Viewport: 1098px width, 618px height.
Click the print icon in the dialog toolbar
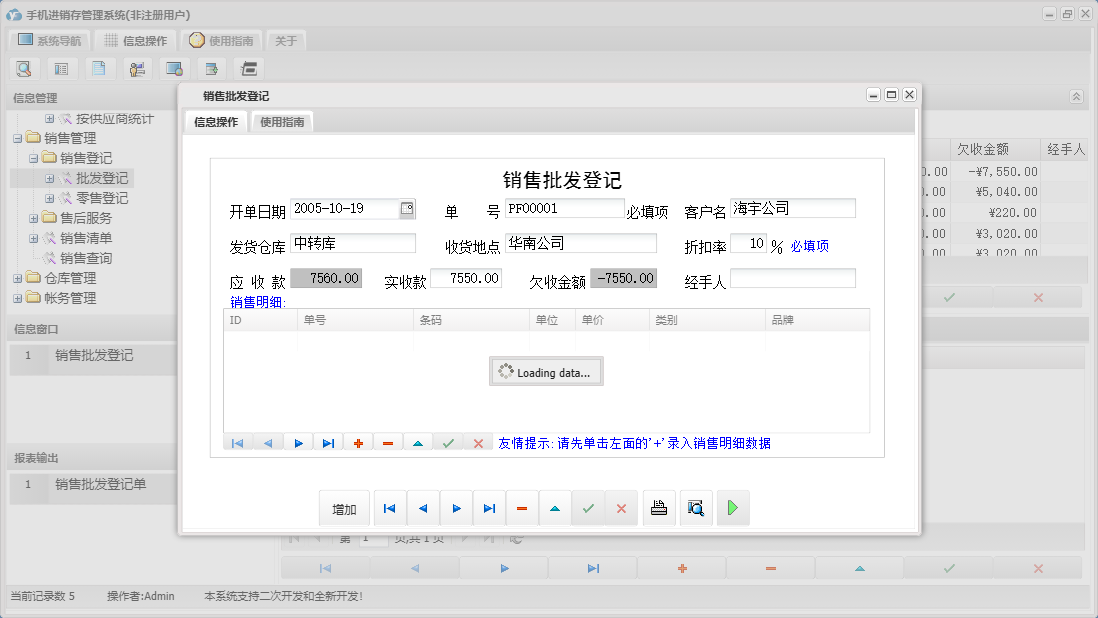pos(659,508)
